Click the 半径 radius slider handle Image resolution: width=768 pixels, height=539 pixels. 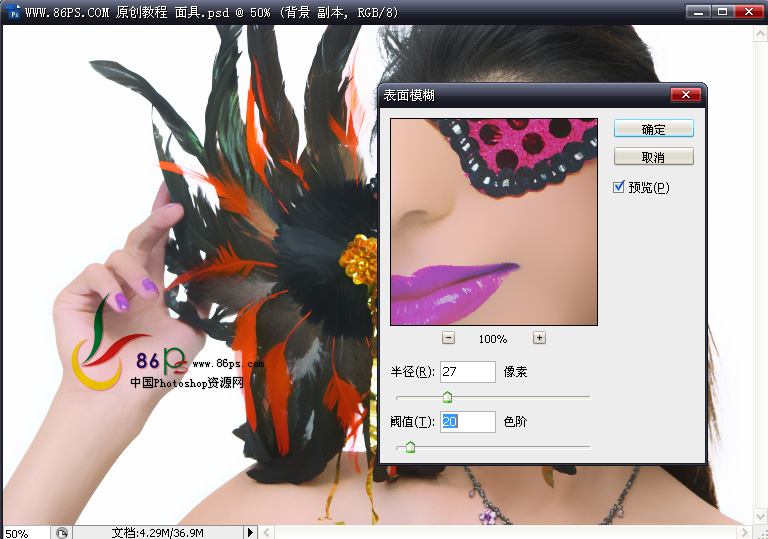447,398
